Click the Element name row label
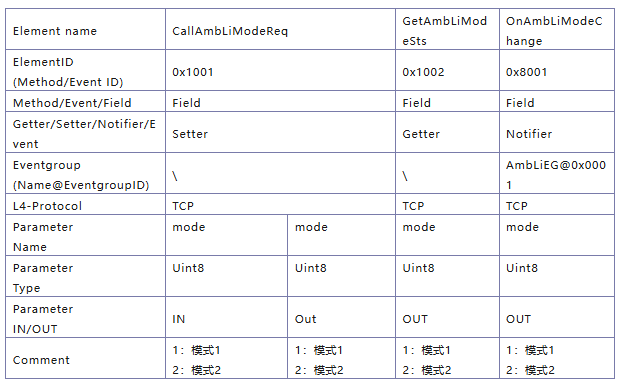 click(x=55, y=31)
